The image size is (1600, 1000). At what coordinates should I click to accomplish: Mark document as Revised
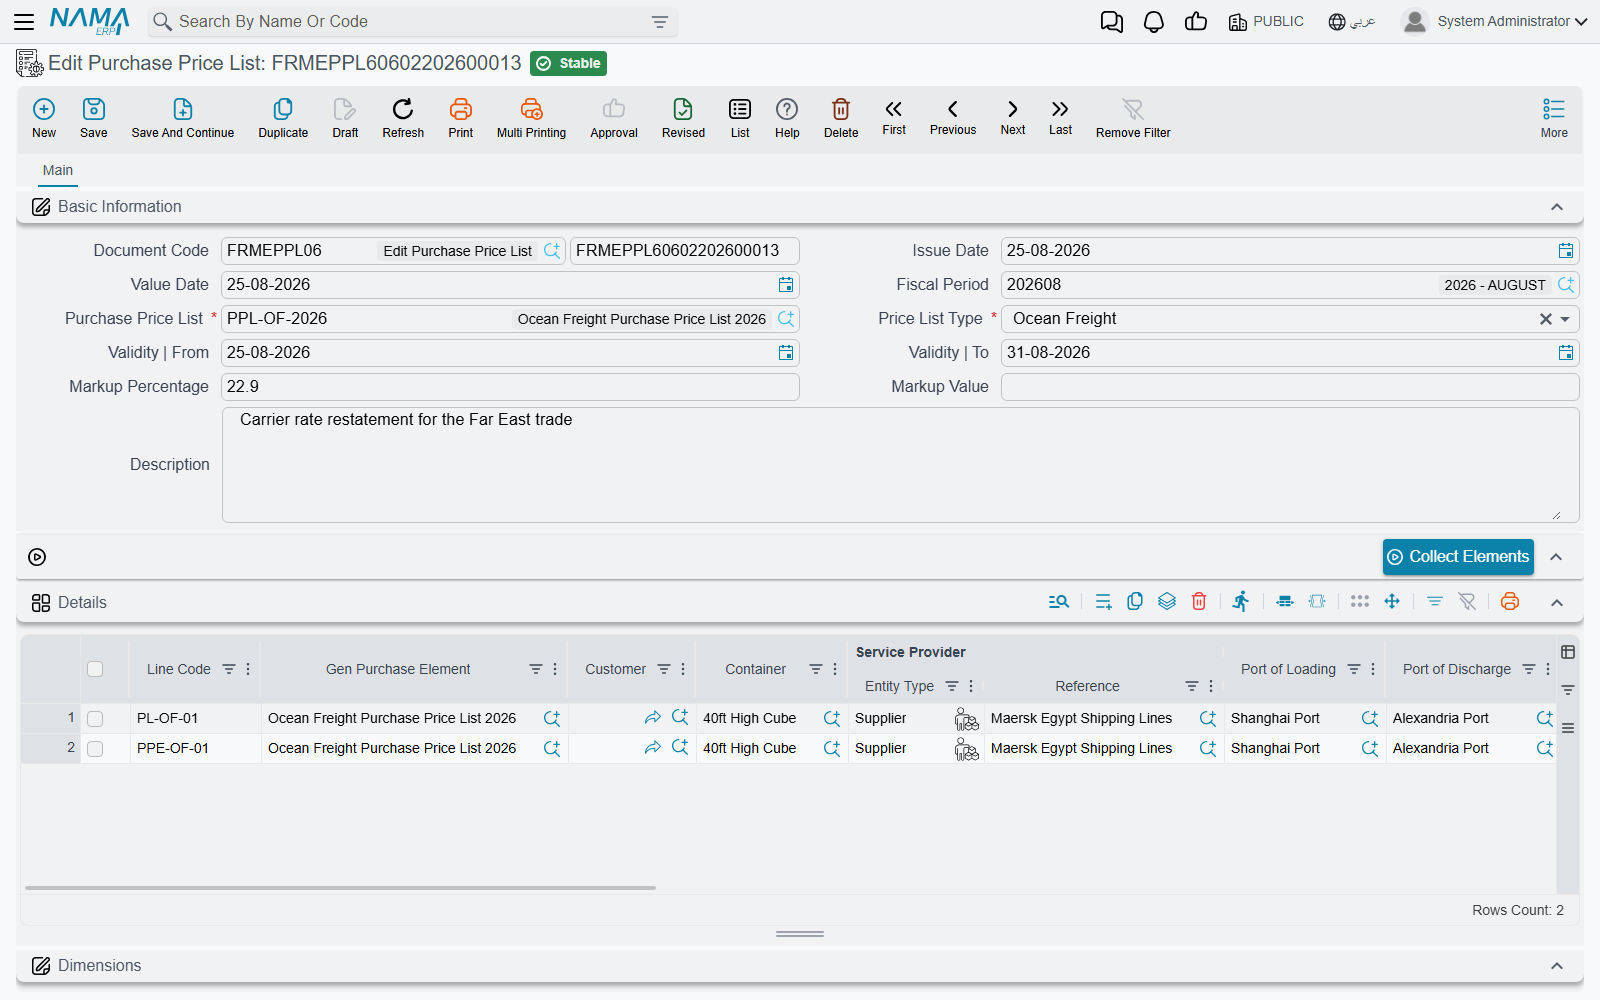683,118
